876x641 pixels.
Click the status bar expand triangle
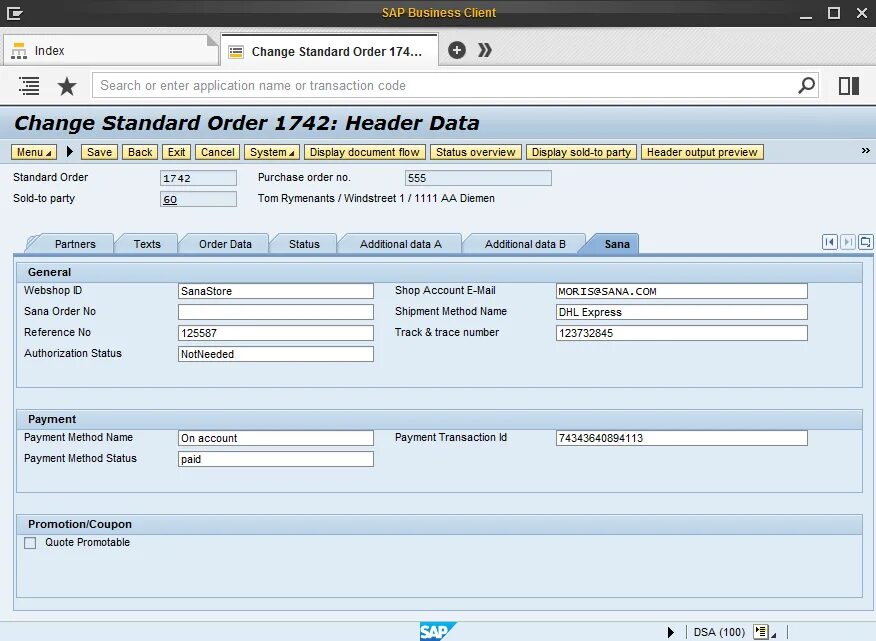point(671,632)
